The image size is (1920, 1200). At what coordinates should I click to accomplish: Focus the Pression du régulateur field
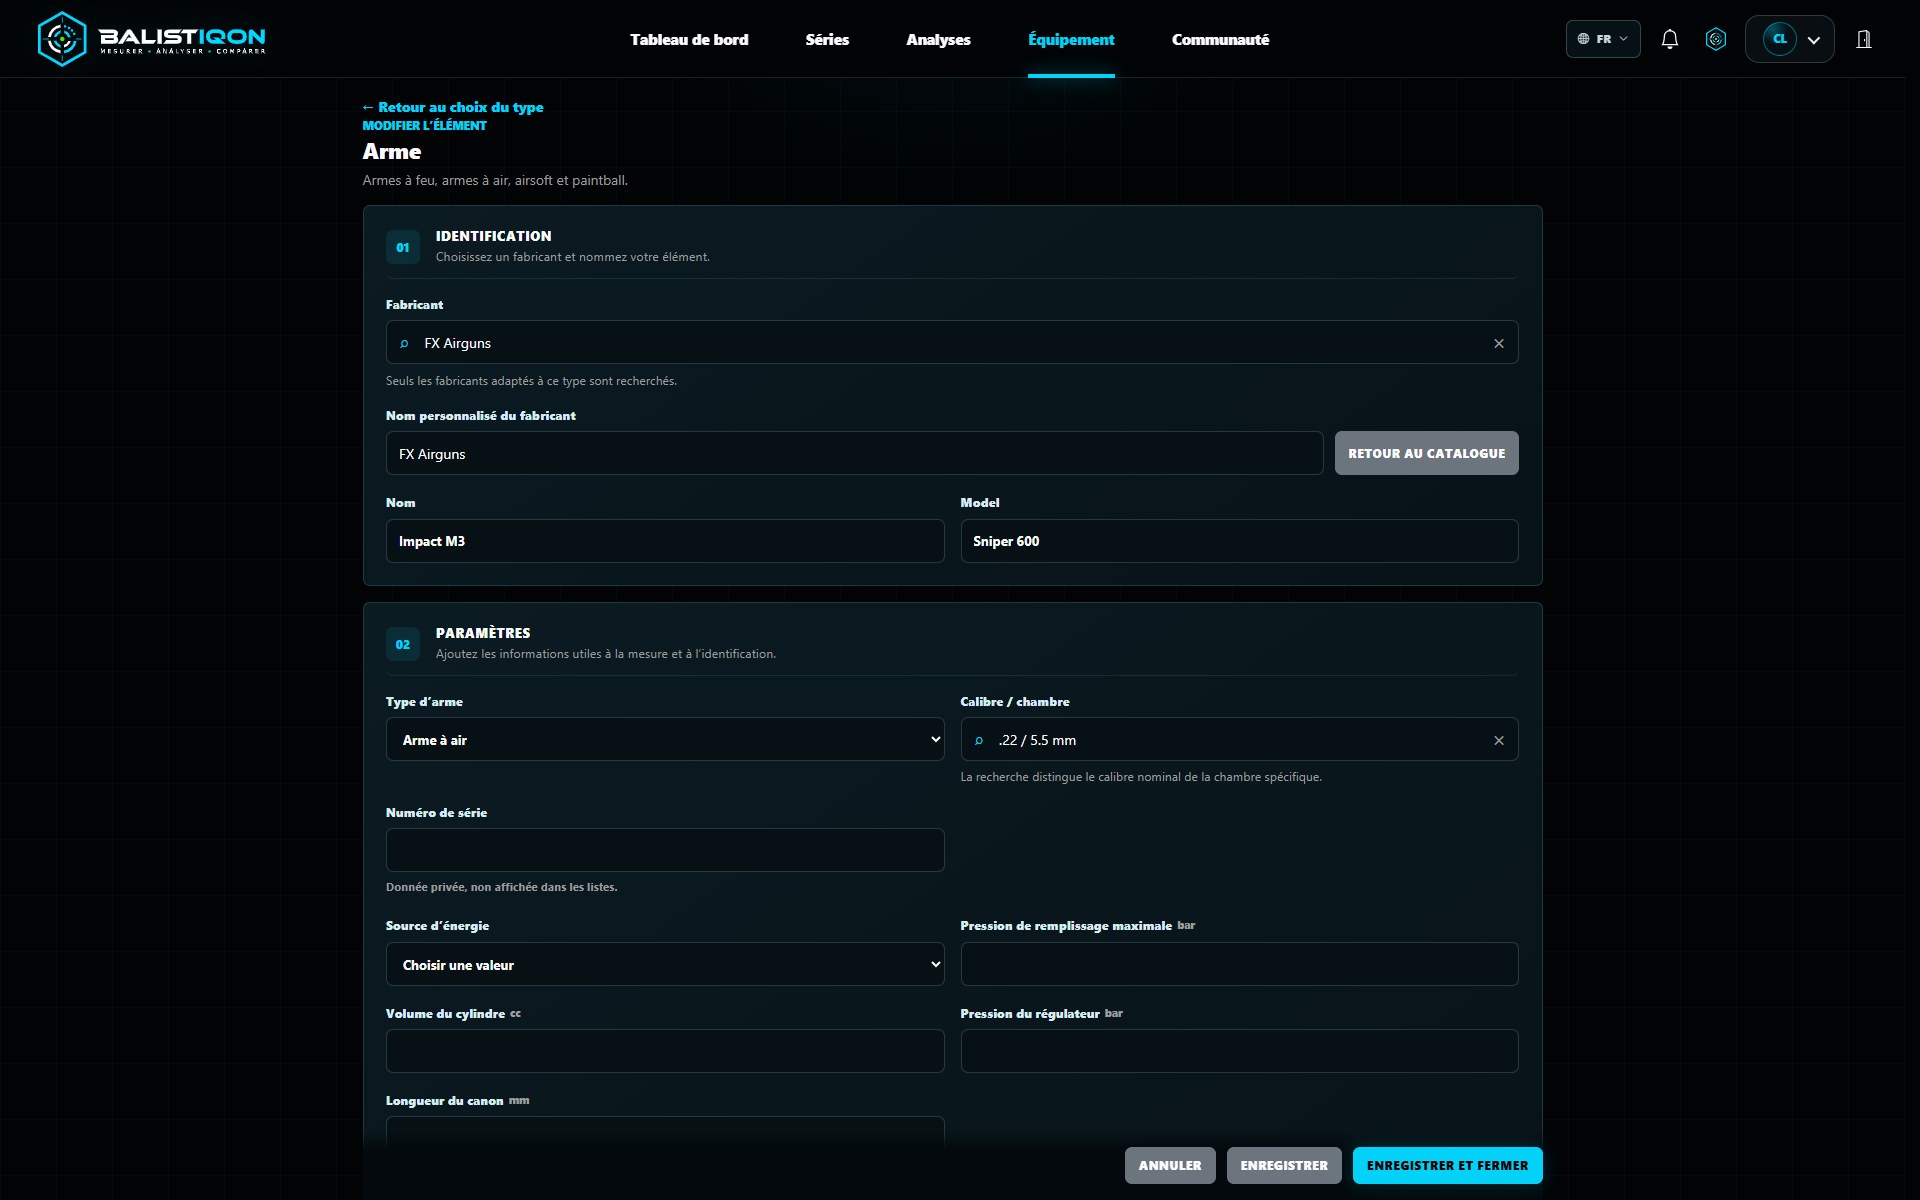tap(1239, 1051)
